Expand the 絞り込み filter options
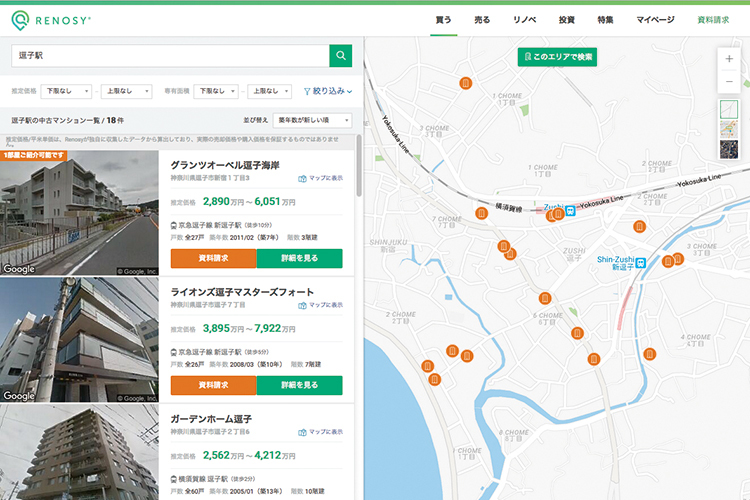Screen dimensions: 750x500 coord(324,91)
